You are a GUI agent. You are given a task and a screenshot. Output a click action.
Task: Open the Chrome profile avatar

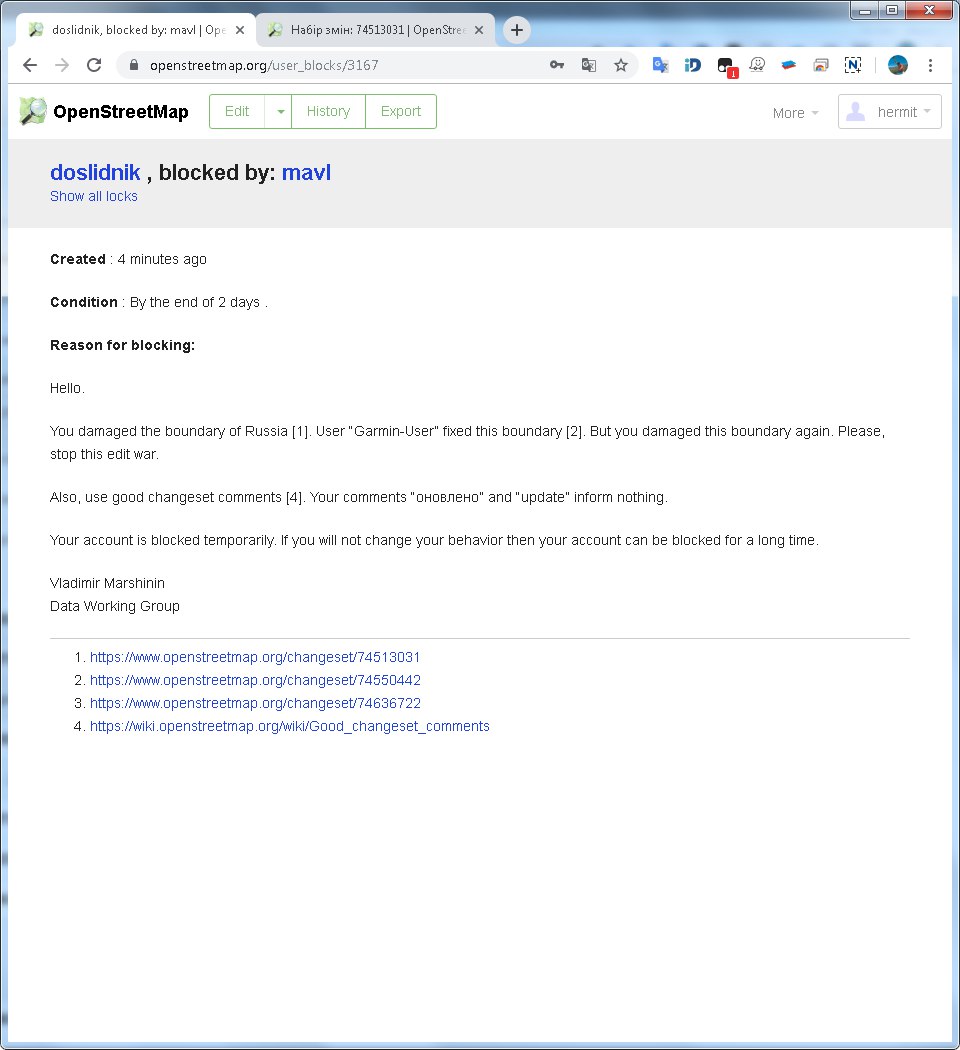[898, 65]
